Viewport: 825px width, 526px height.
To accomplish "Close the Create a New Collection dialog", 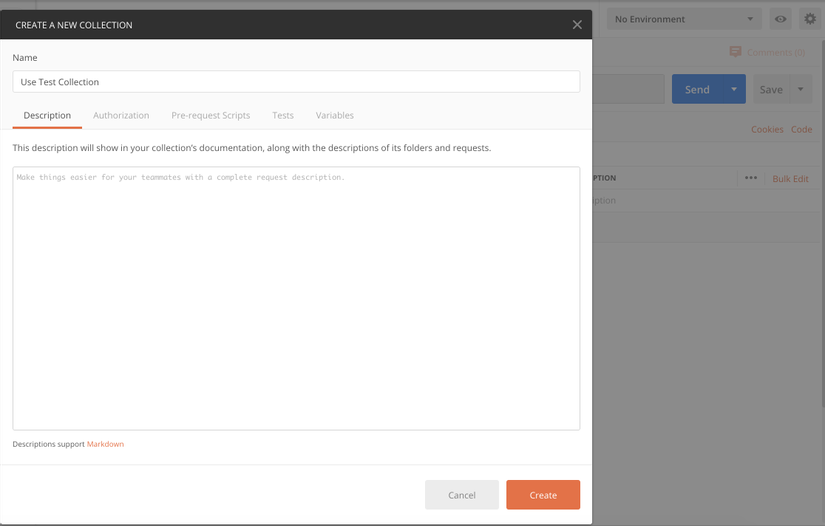I will click(577, 25).
